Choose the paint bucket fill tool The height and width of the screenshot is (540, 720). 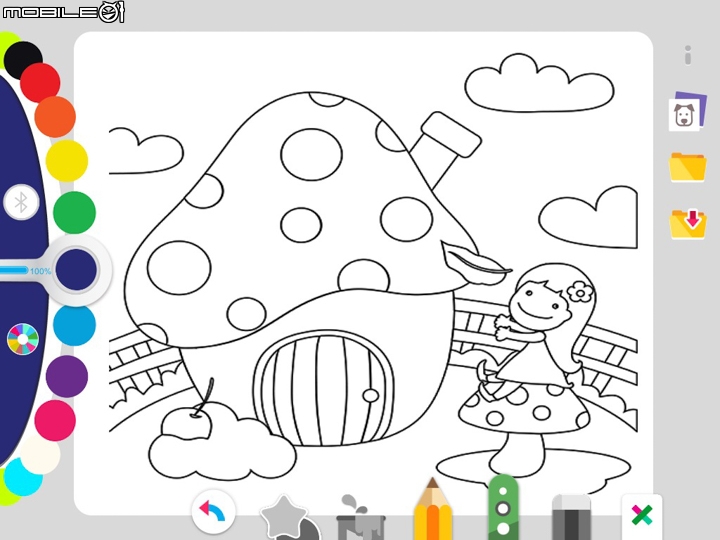[360, 518]
